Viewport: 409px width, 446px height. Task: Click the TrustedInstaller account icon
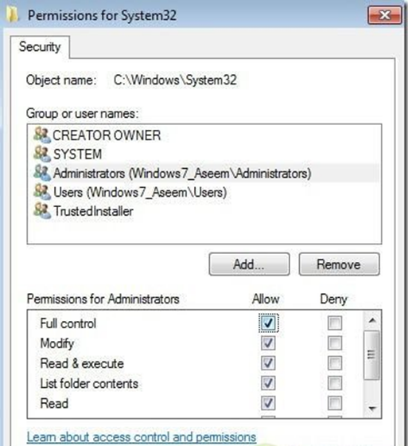pos(42,211)
